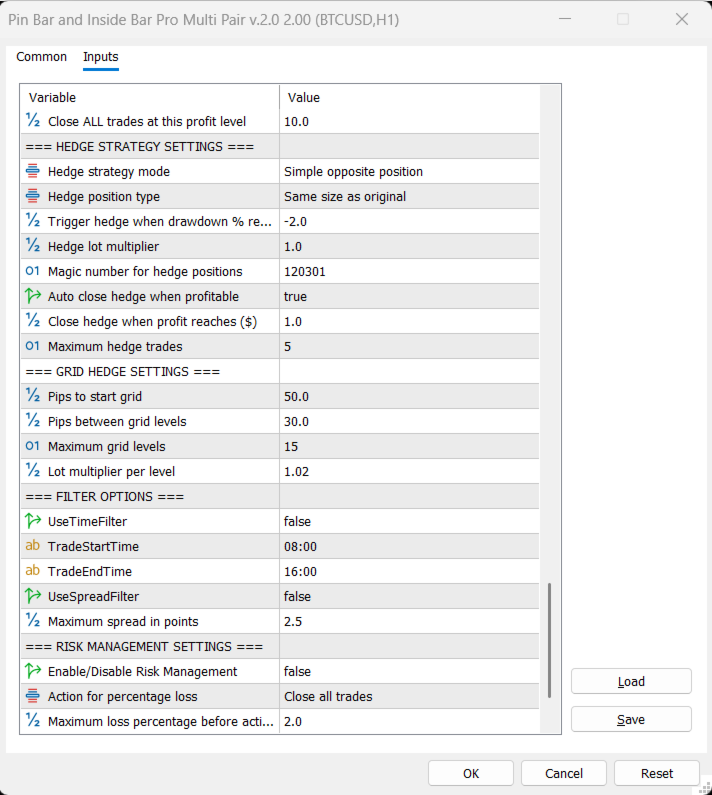Click the icon beside Pips to start grid
The height and width of the screenshot is (795, 712).
point(32,397)
